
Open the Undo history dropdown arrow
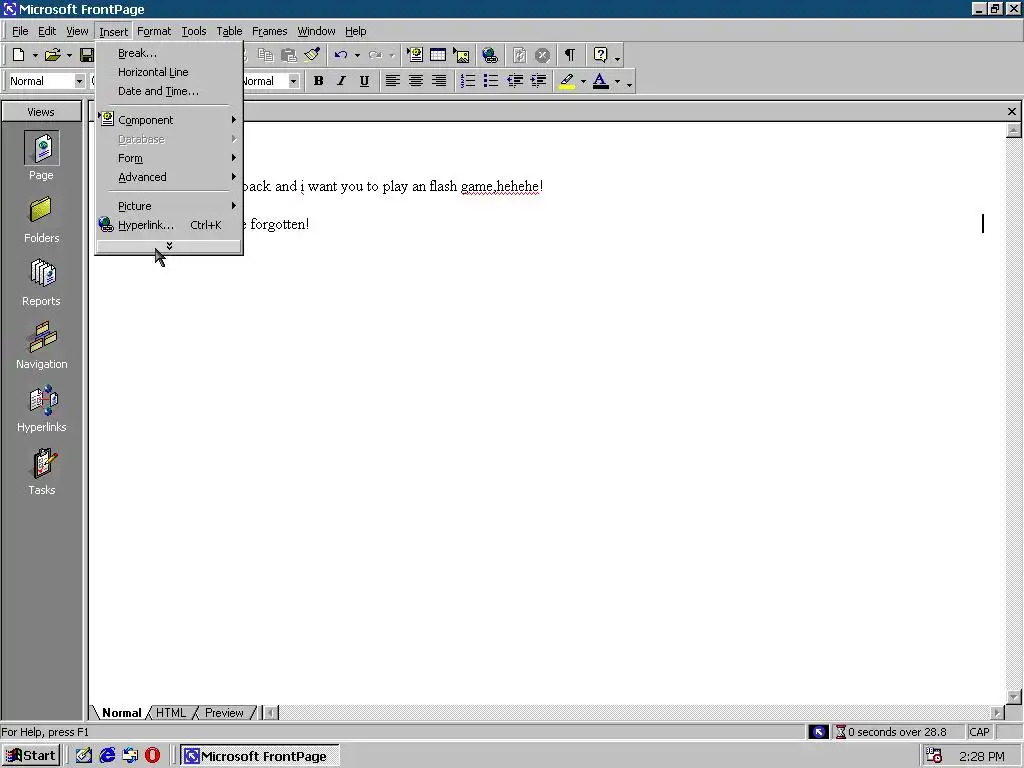357,56
